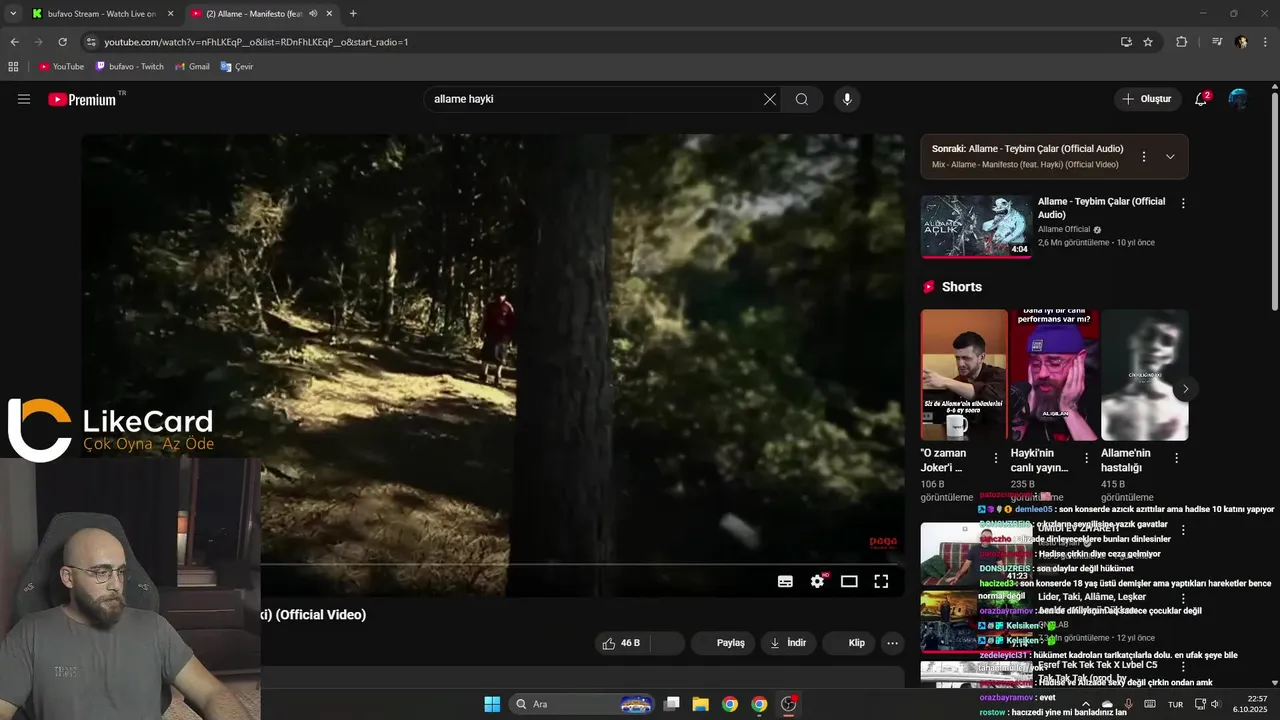This screenshot has height=720, width=1280.
Task: Play Allame - Teybim Çalar thumbnail
Action: (x=976, y=227)
